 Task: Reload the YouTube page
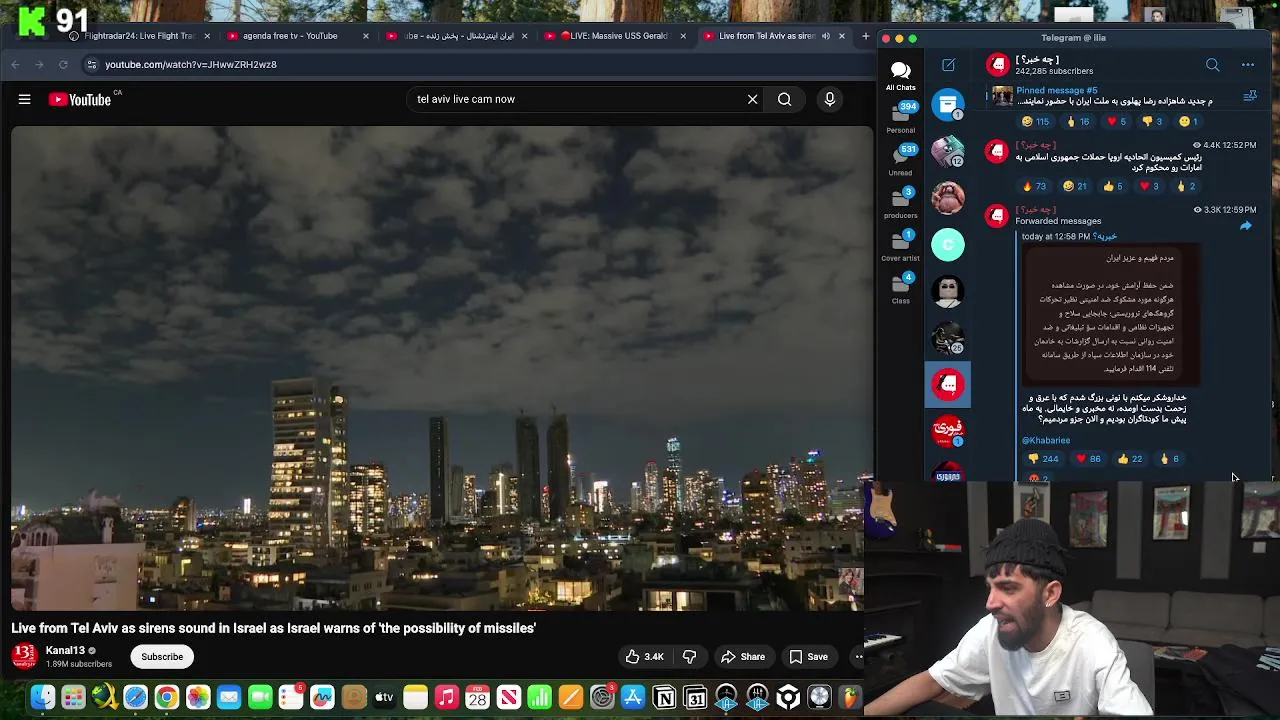pos(63,64)
